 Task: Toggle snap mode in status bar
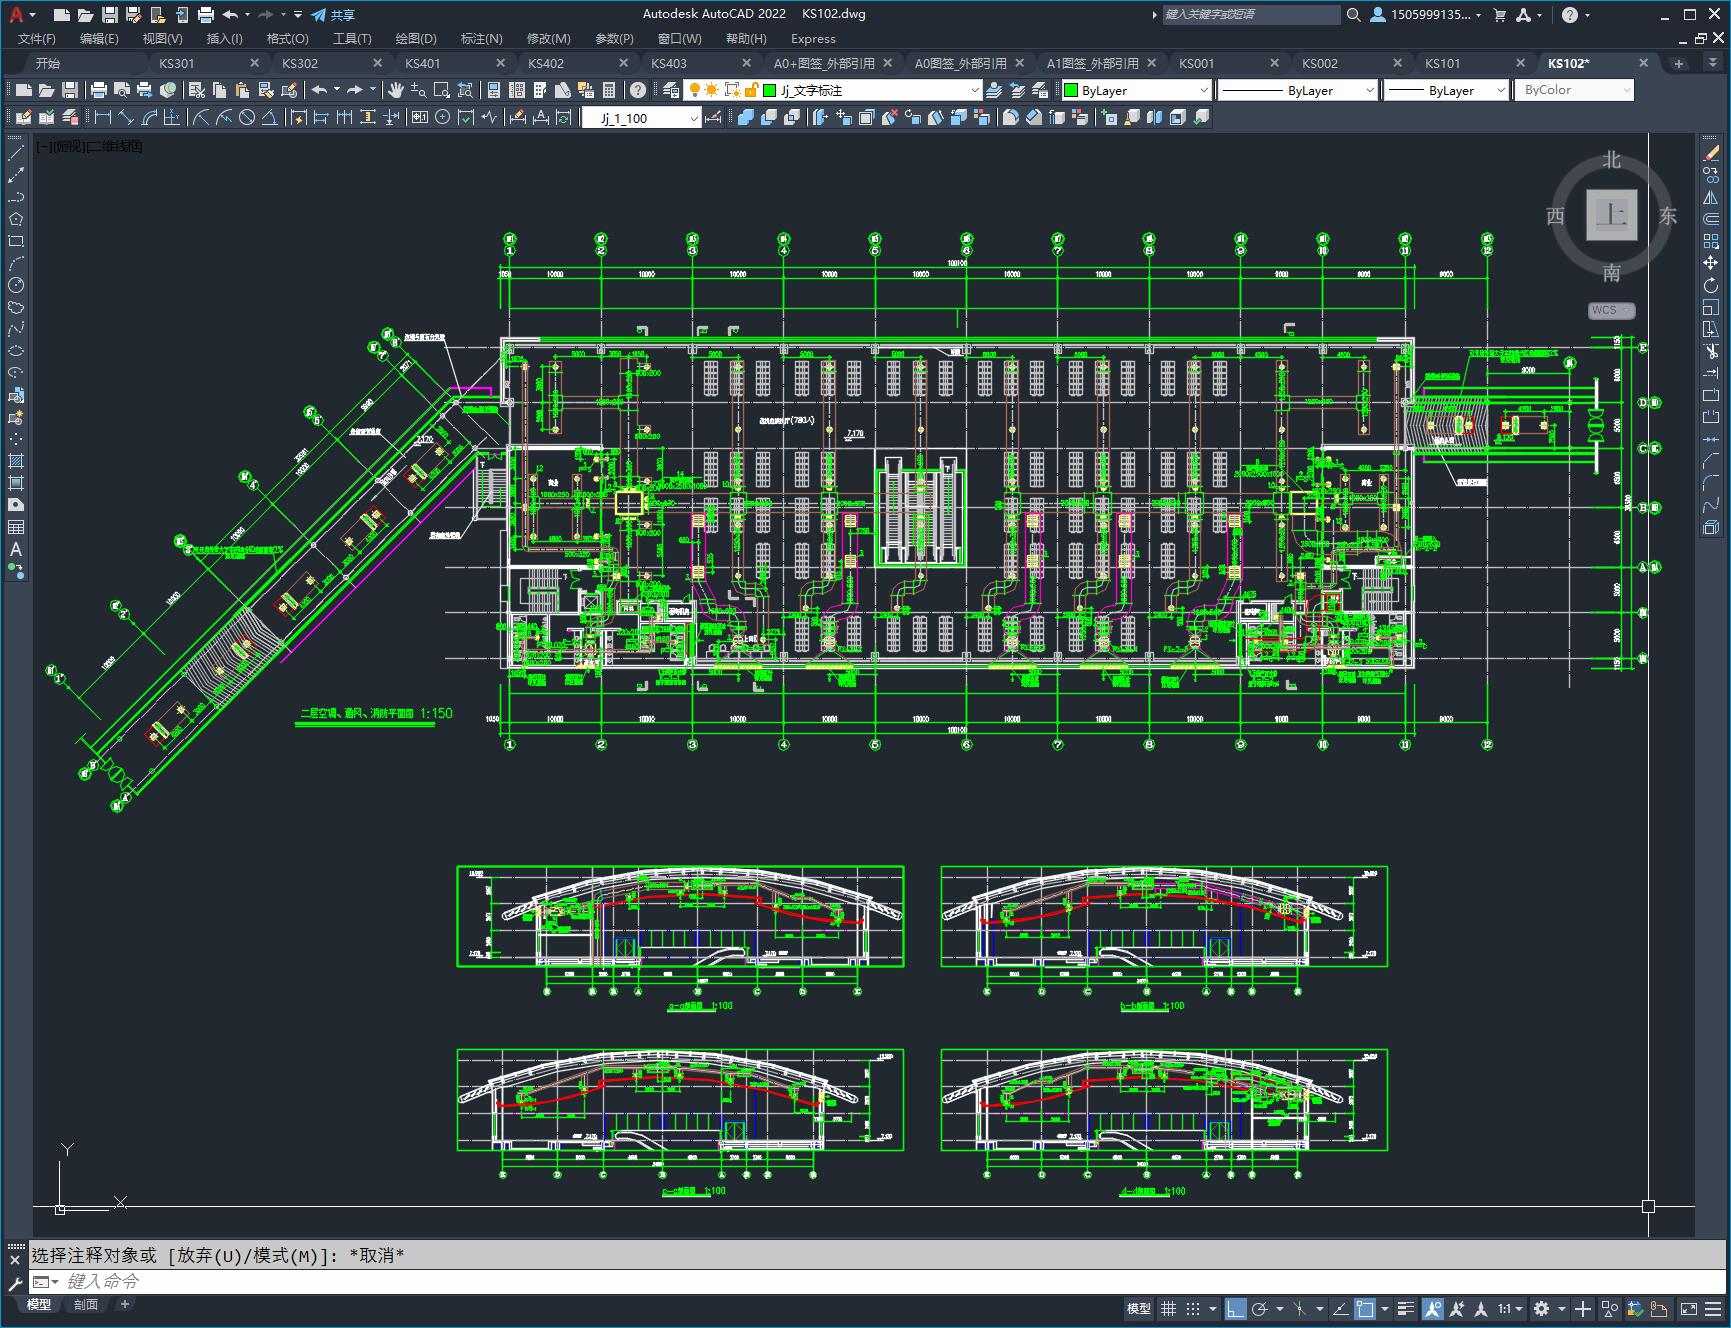(x=1193, y=1308)
